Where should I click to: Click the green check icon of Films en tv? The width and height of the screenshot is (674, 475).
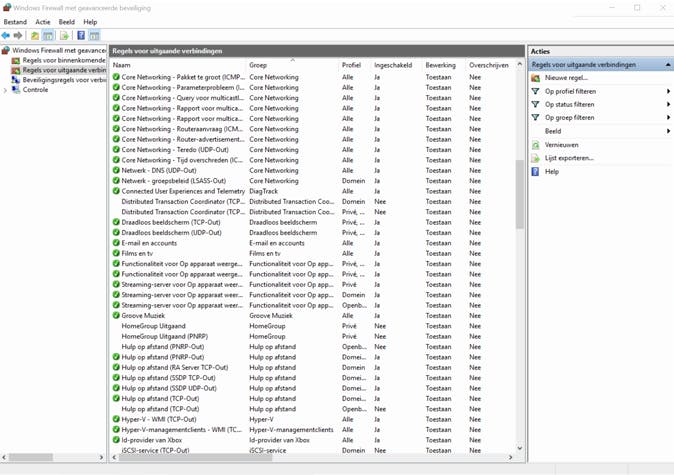pyautogui.click(x=116, y=253)
